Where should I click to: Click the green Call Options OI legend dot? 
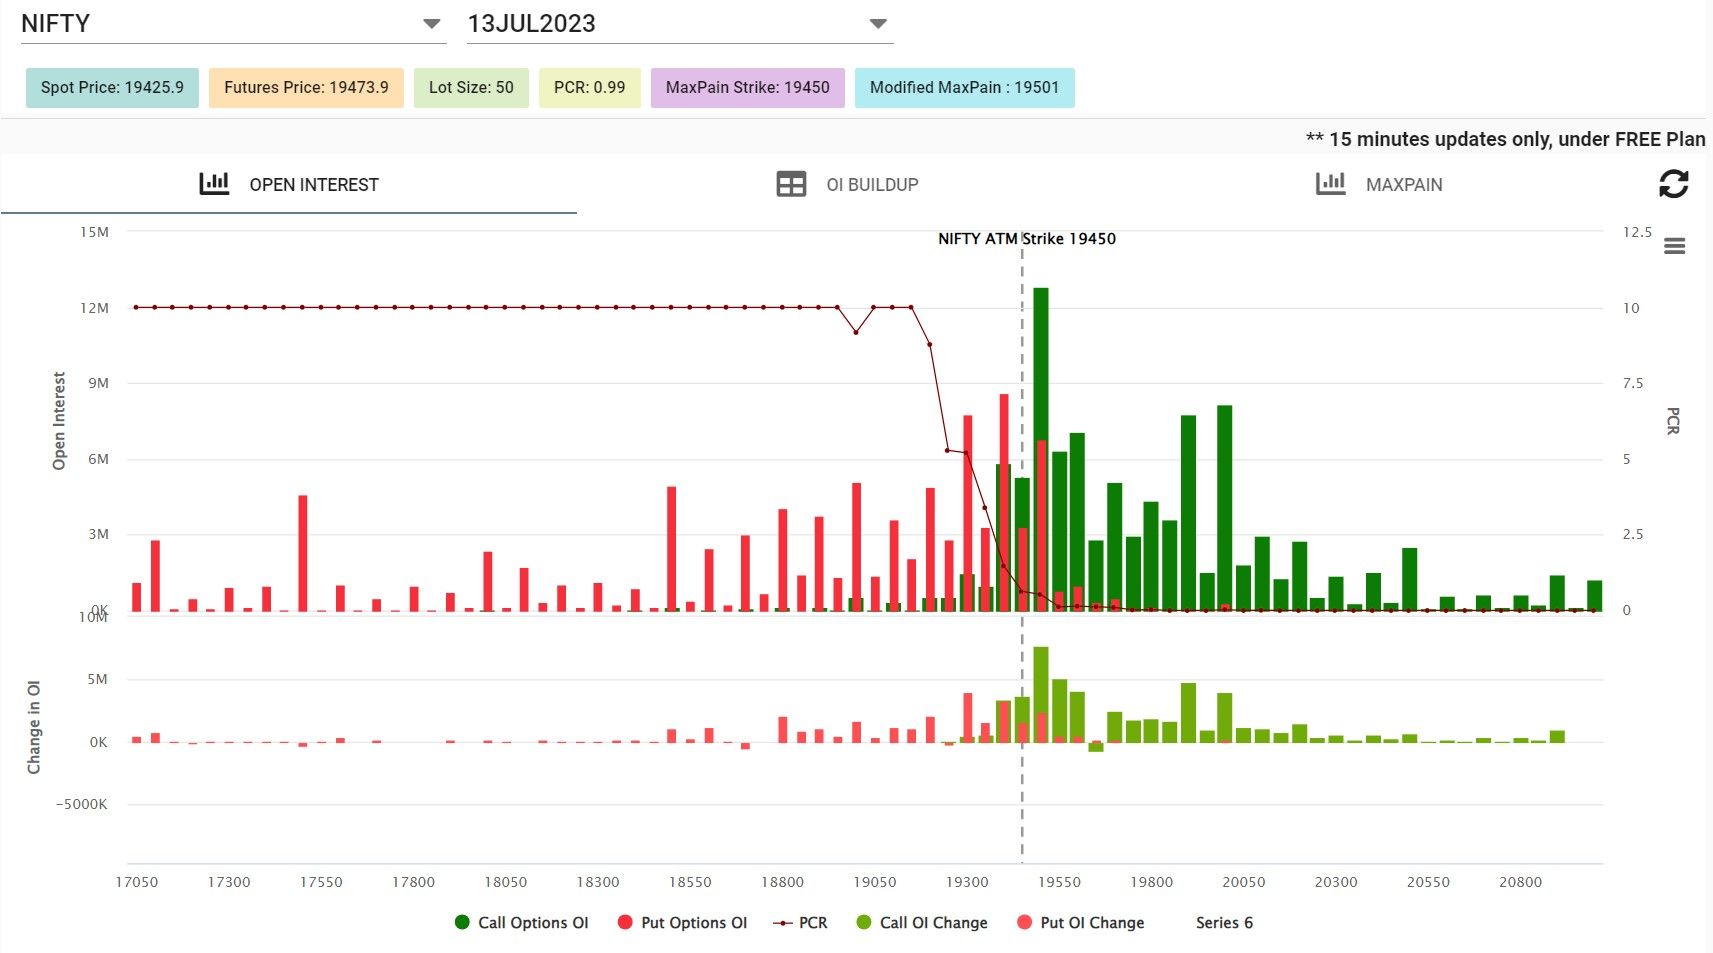462,922
